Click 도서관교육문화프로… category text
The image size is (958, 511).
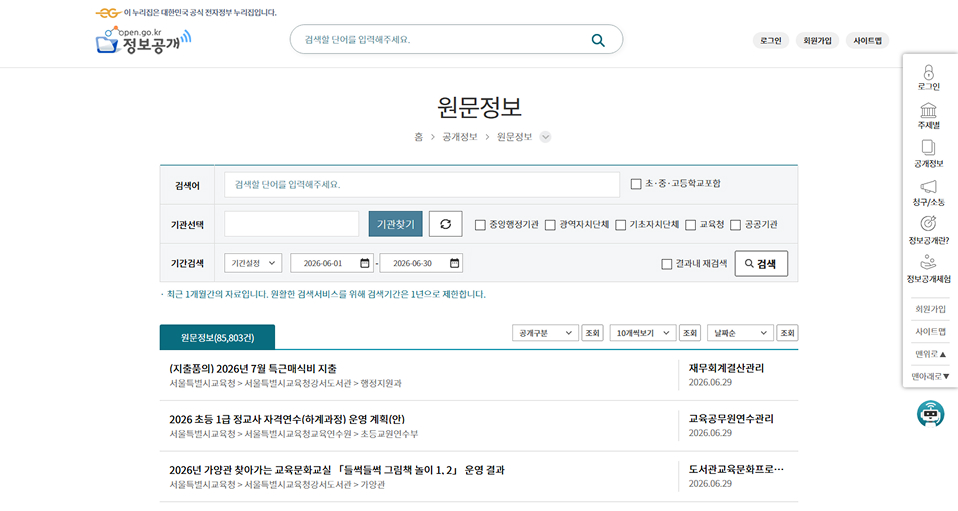(x=736, y=469)
